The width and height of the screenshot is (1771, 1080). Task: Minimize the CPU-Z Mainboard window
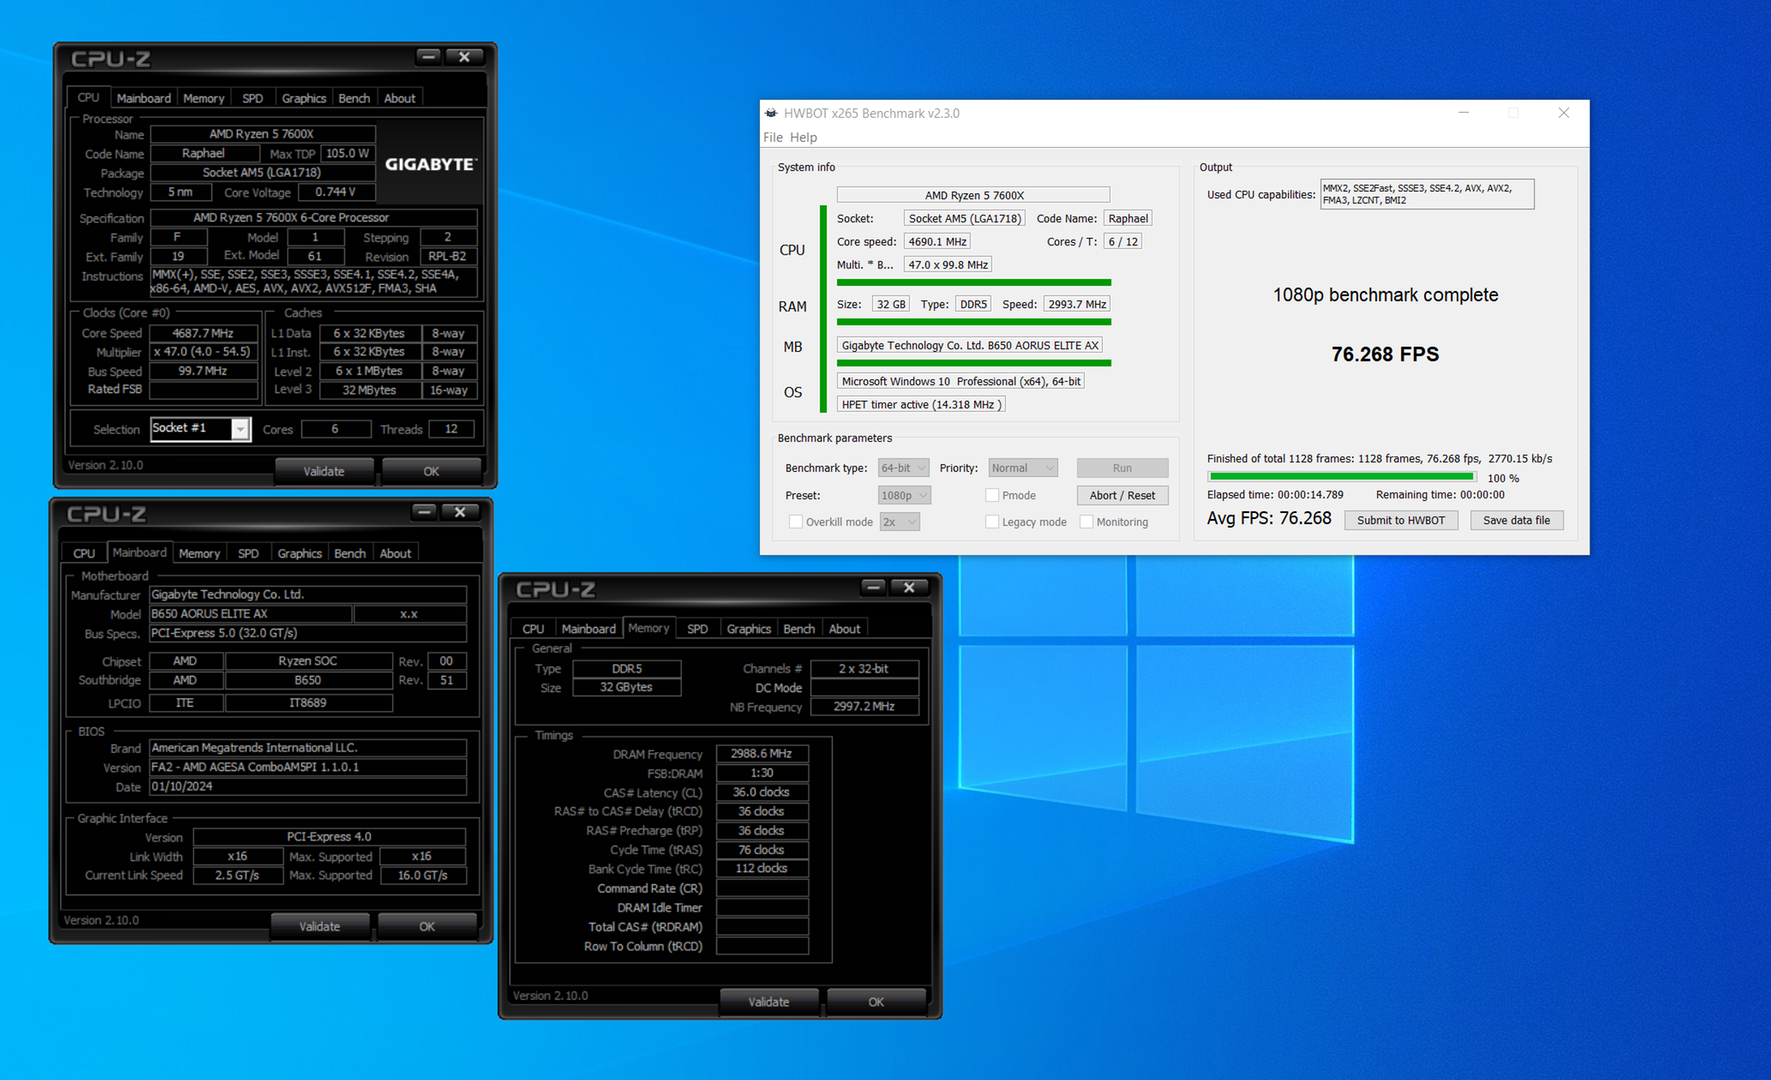(x=425, y=512)
